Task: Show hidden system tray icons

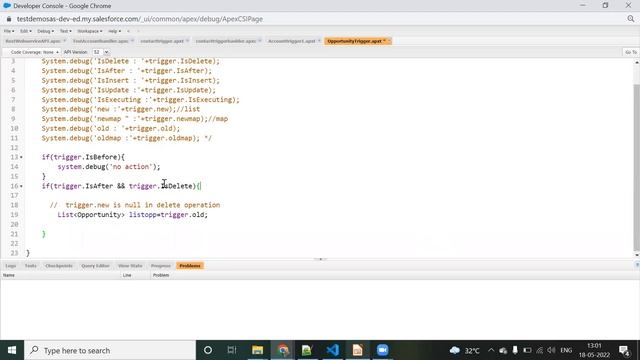Action: (x=491, y=350)
